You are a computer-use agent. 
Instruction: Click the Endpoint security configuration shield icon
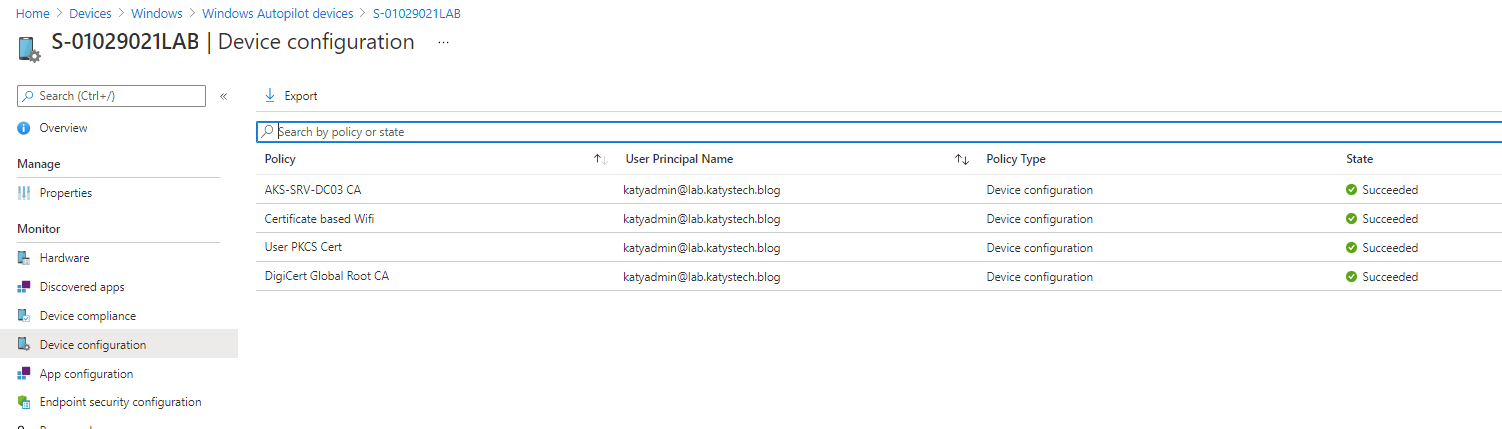(x=24, y=402)
